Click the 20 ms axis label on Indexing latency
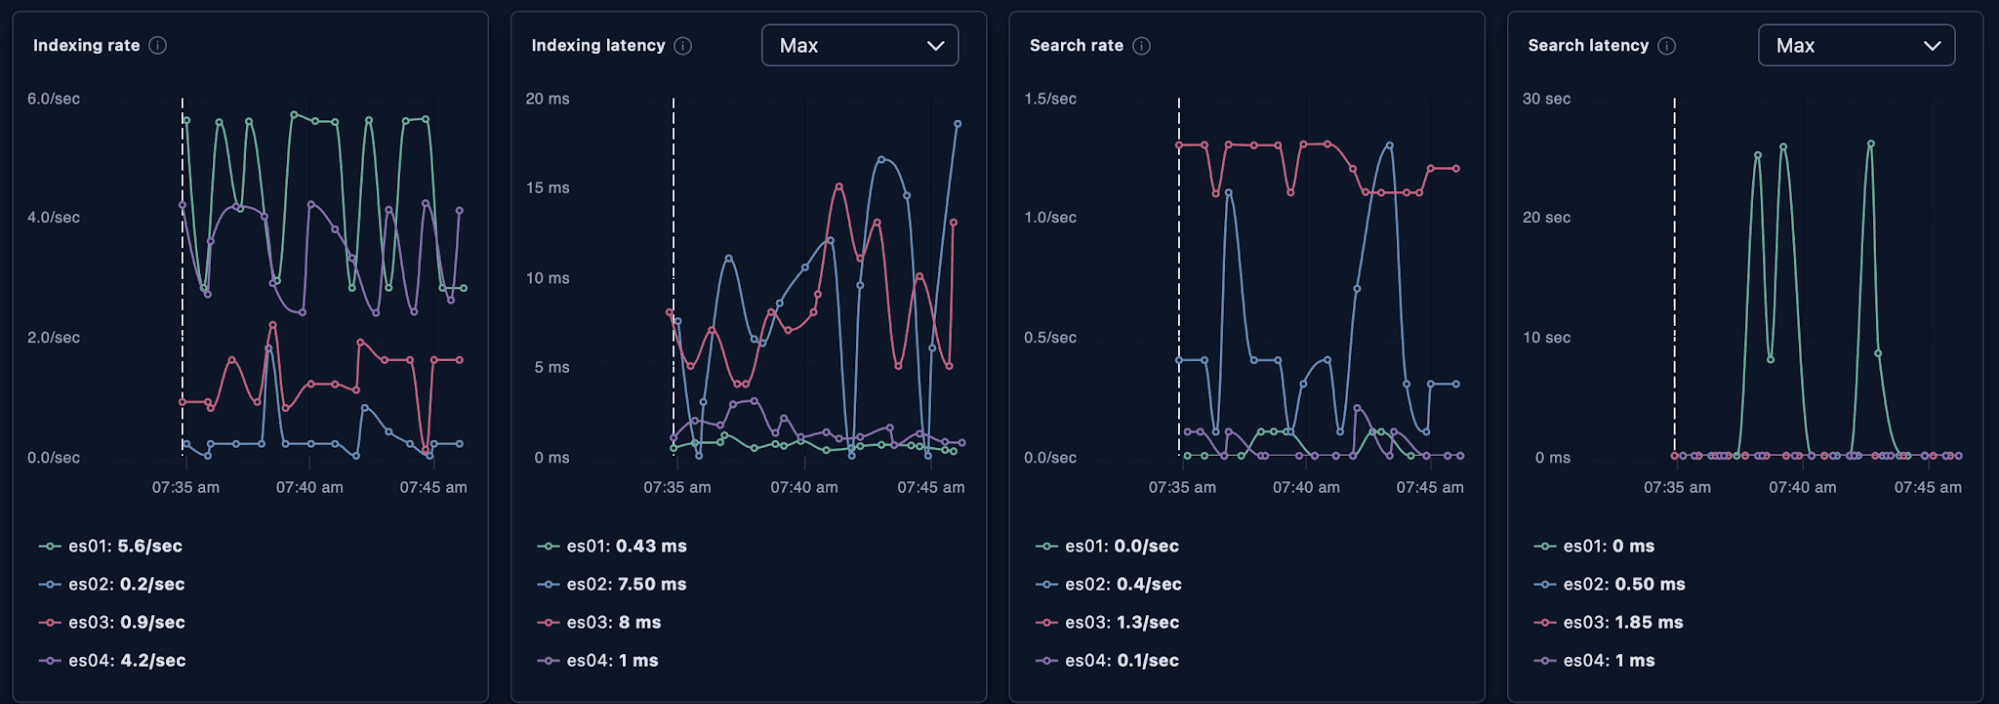1999x704 pixels. pos(548,98)
